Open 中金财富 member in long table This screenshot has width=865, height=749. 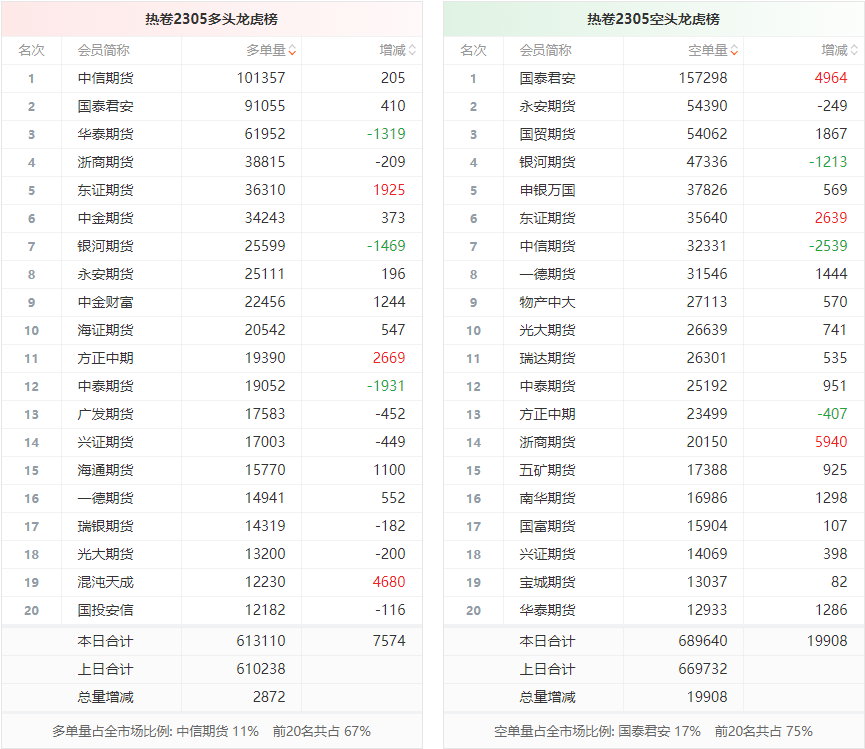tap(105, 302)
